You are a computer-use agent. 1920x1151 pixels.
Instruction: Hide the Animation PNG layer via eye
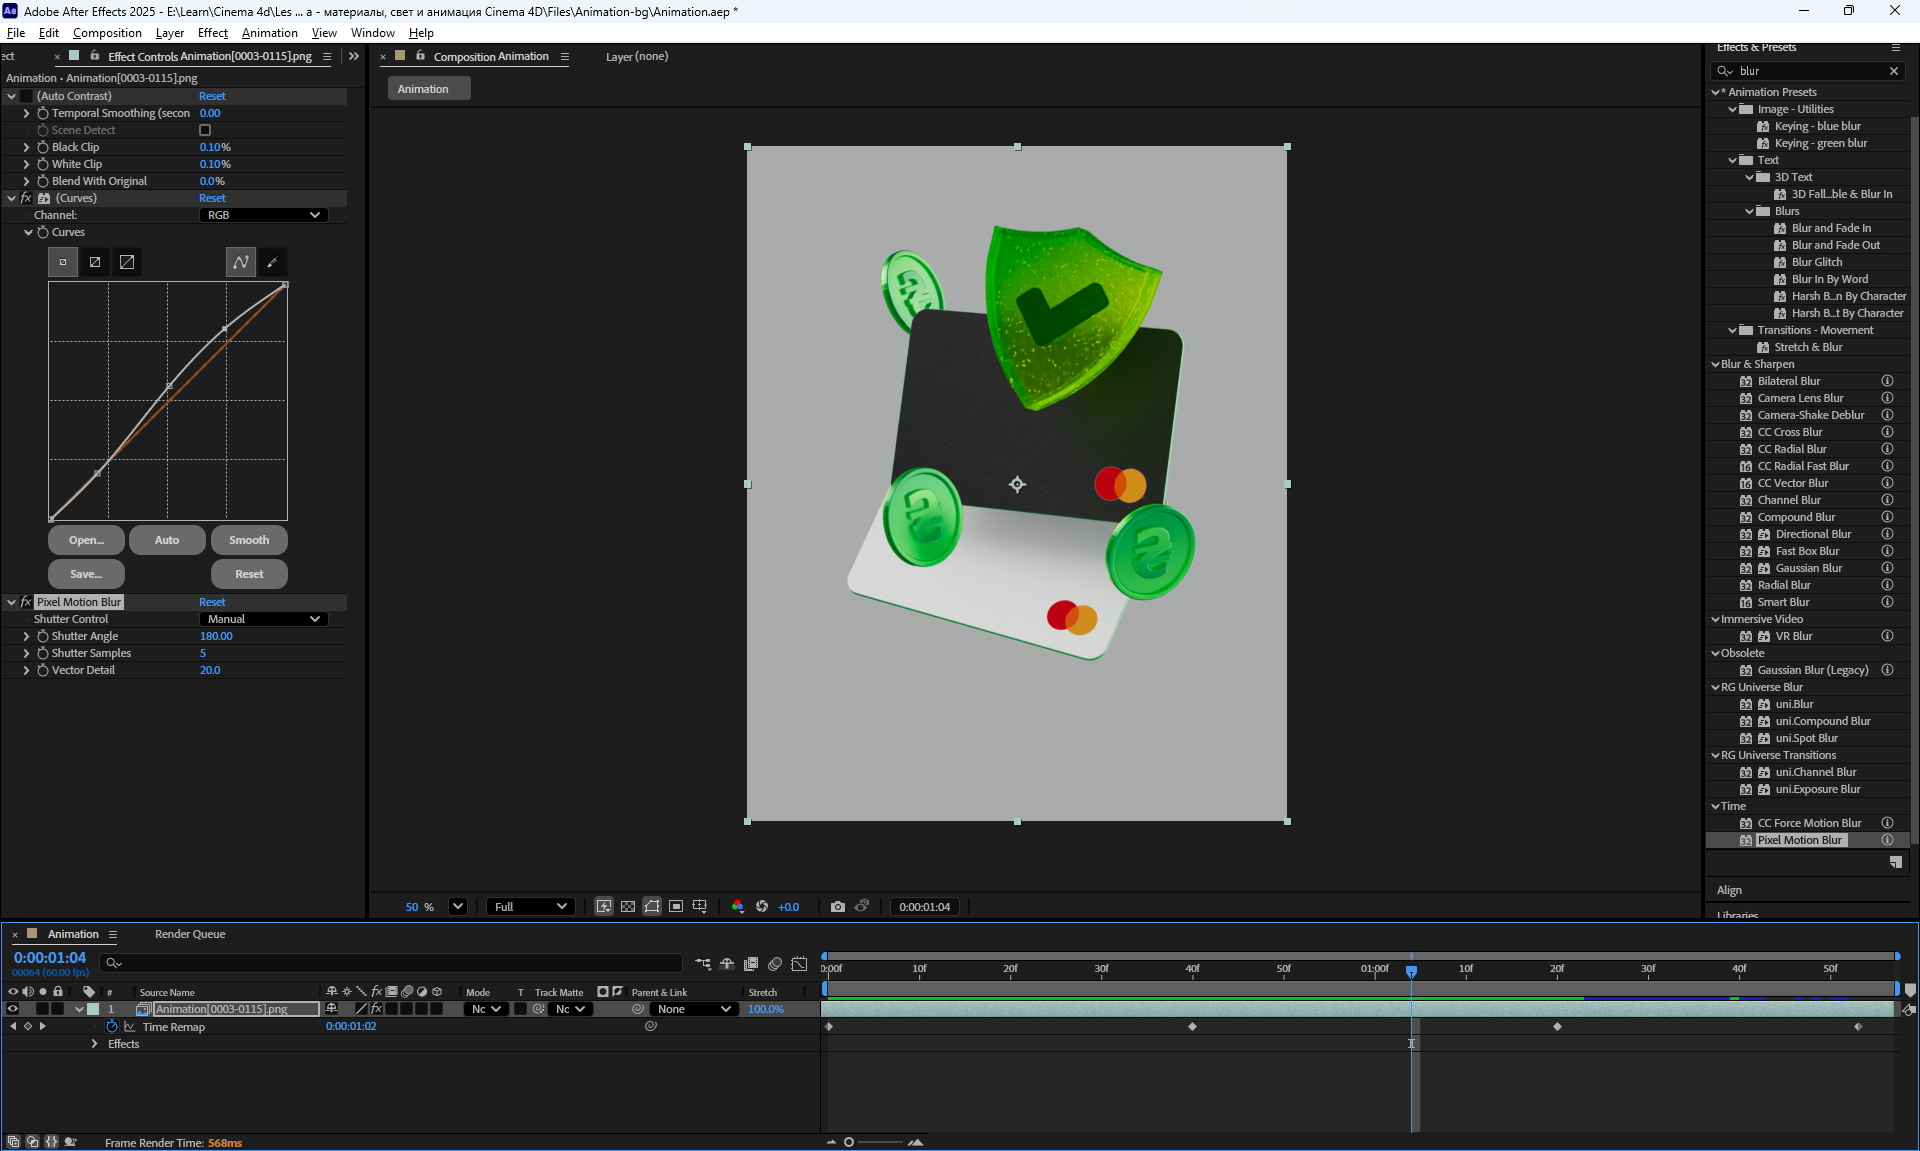tap(13, 1009)
